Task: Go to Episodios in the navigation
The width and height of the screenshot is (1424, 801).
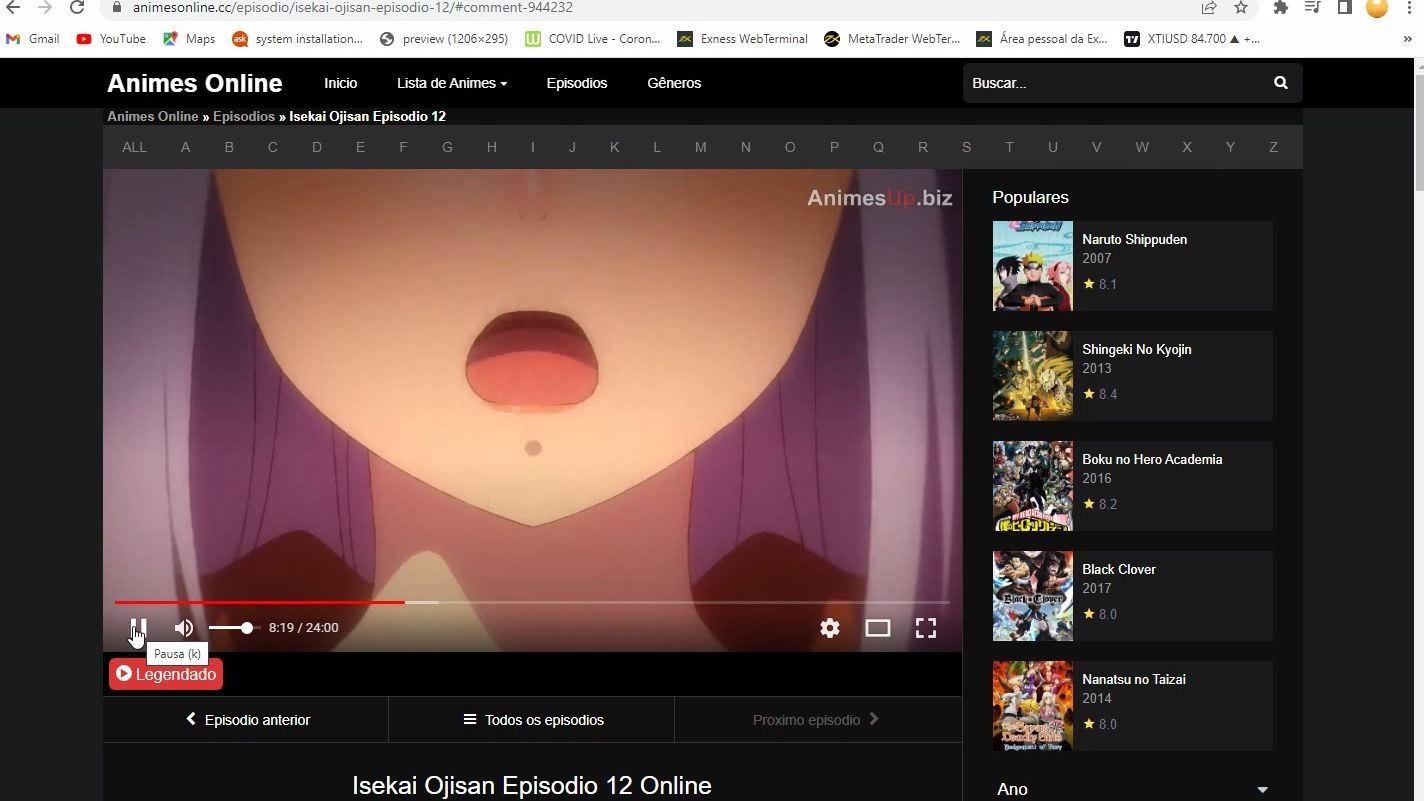Action: click(576, 83)
